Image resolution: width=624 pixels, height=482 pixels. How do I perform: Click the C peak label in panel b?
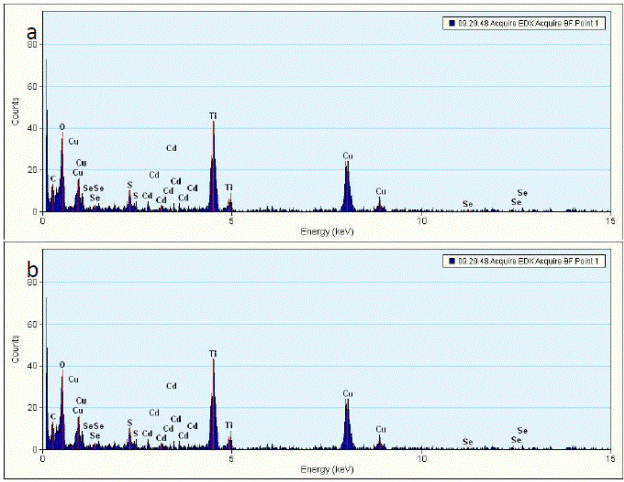click(52, 417)
